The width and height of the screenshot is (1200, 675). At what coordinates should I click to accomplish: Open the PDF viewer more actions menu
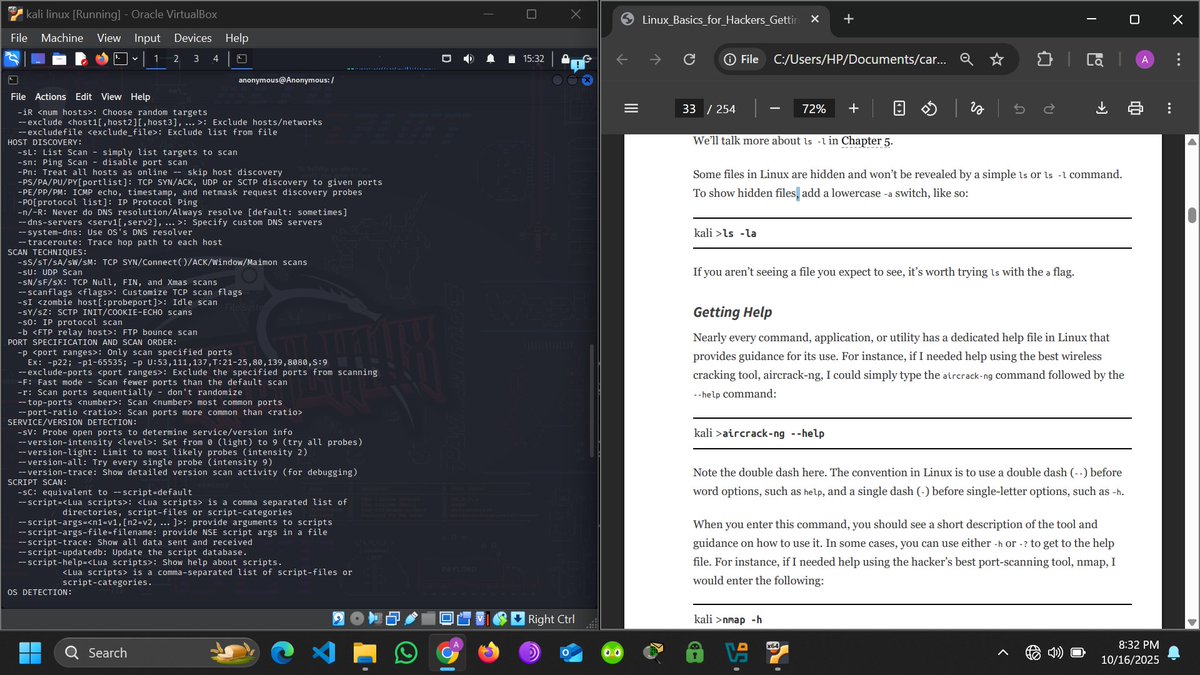click(x=1169, y=108)
